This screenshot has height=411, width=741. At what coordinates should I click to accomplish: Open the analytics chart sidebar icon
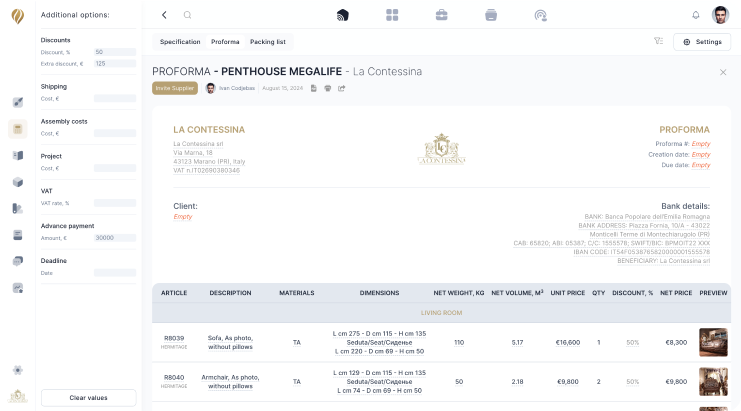coord(17,288)
